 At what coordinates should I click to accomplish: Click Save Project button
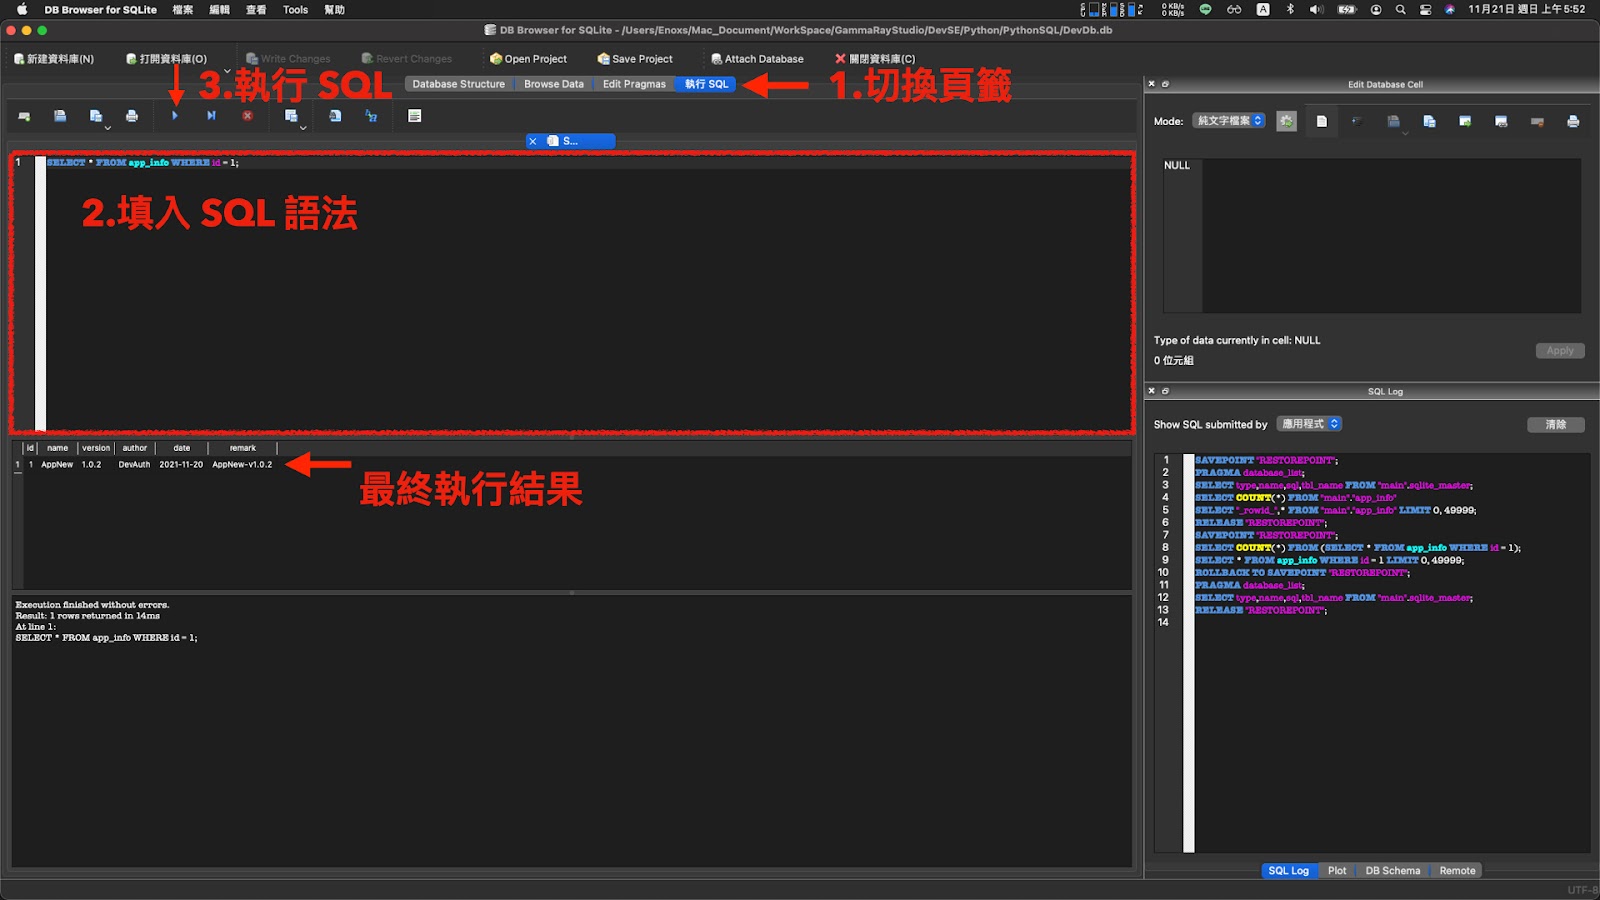click(x=635, y=59)
